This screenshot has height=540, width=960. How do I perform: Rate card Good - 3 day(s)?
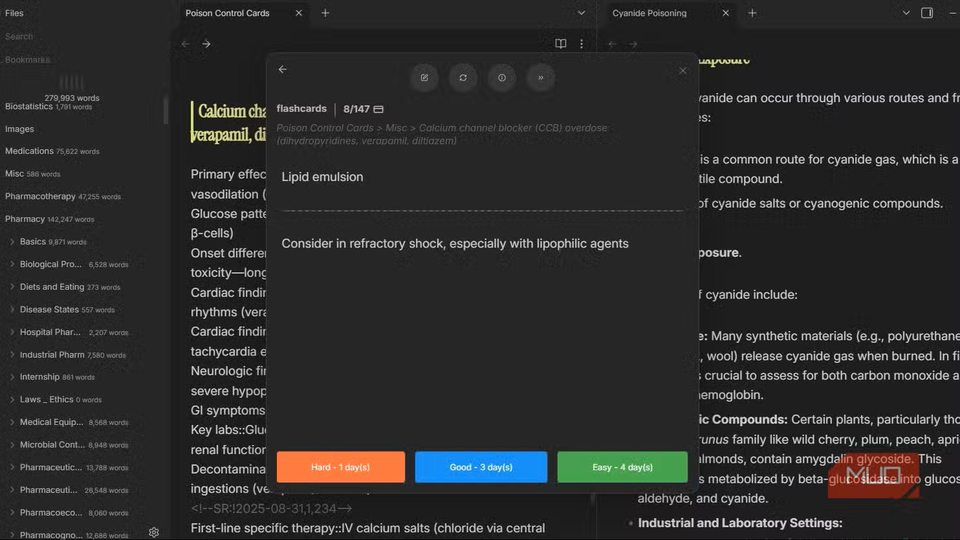click(481, 467)
